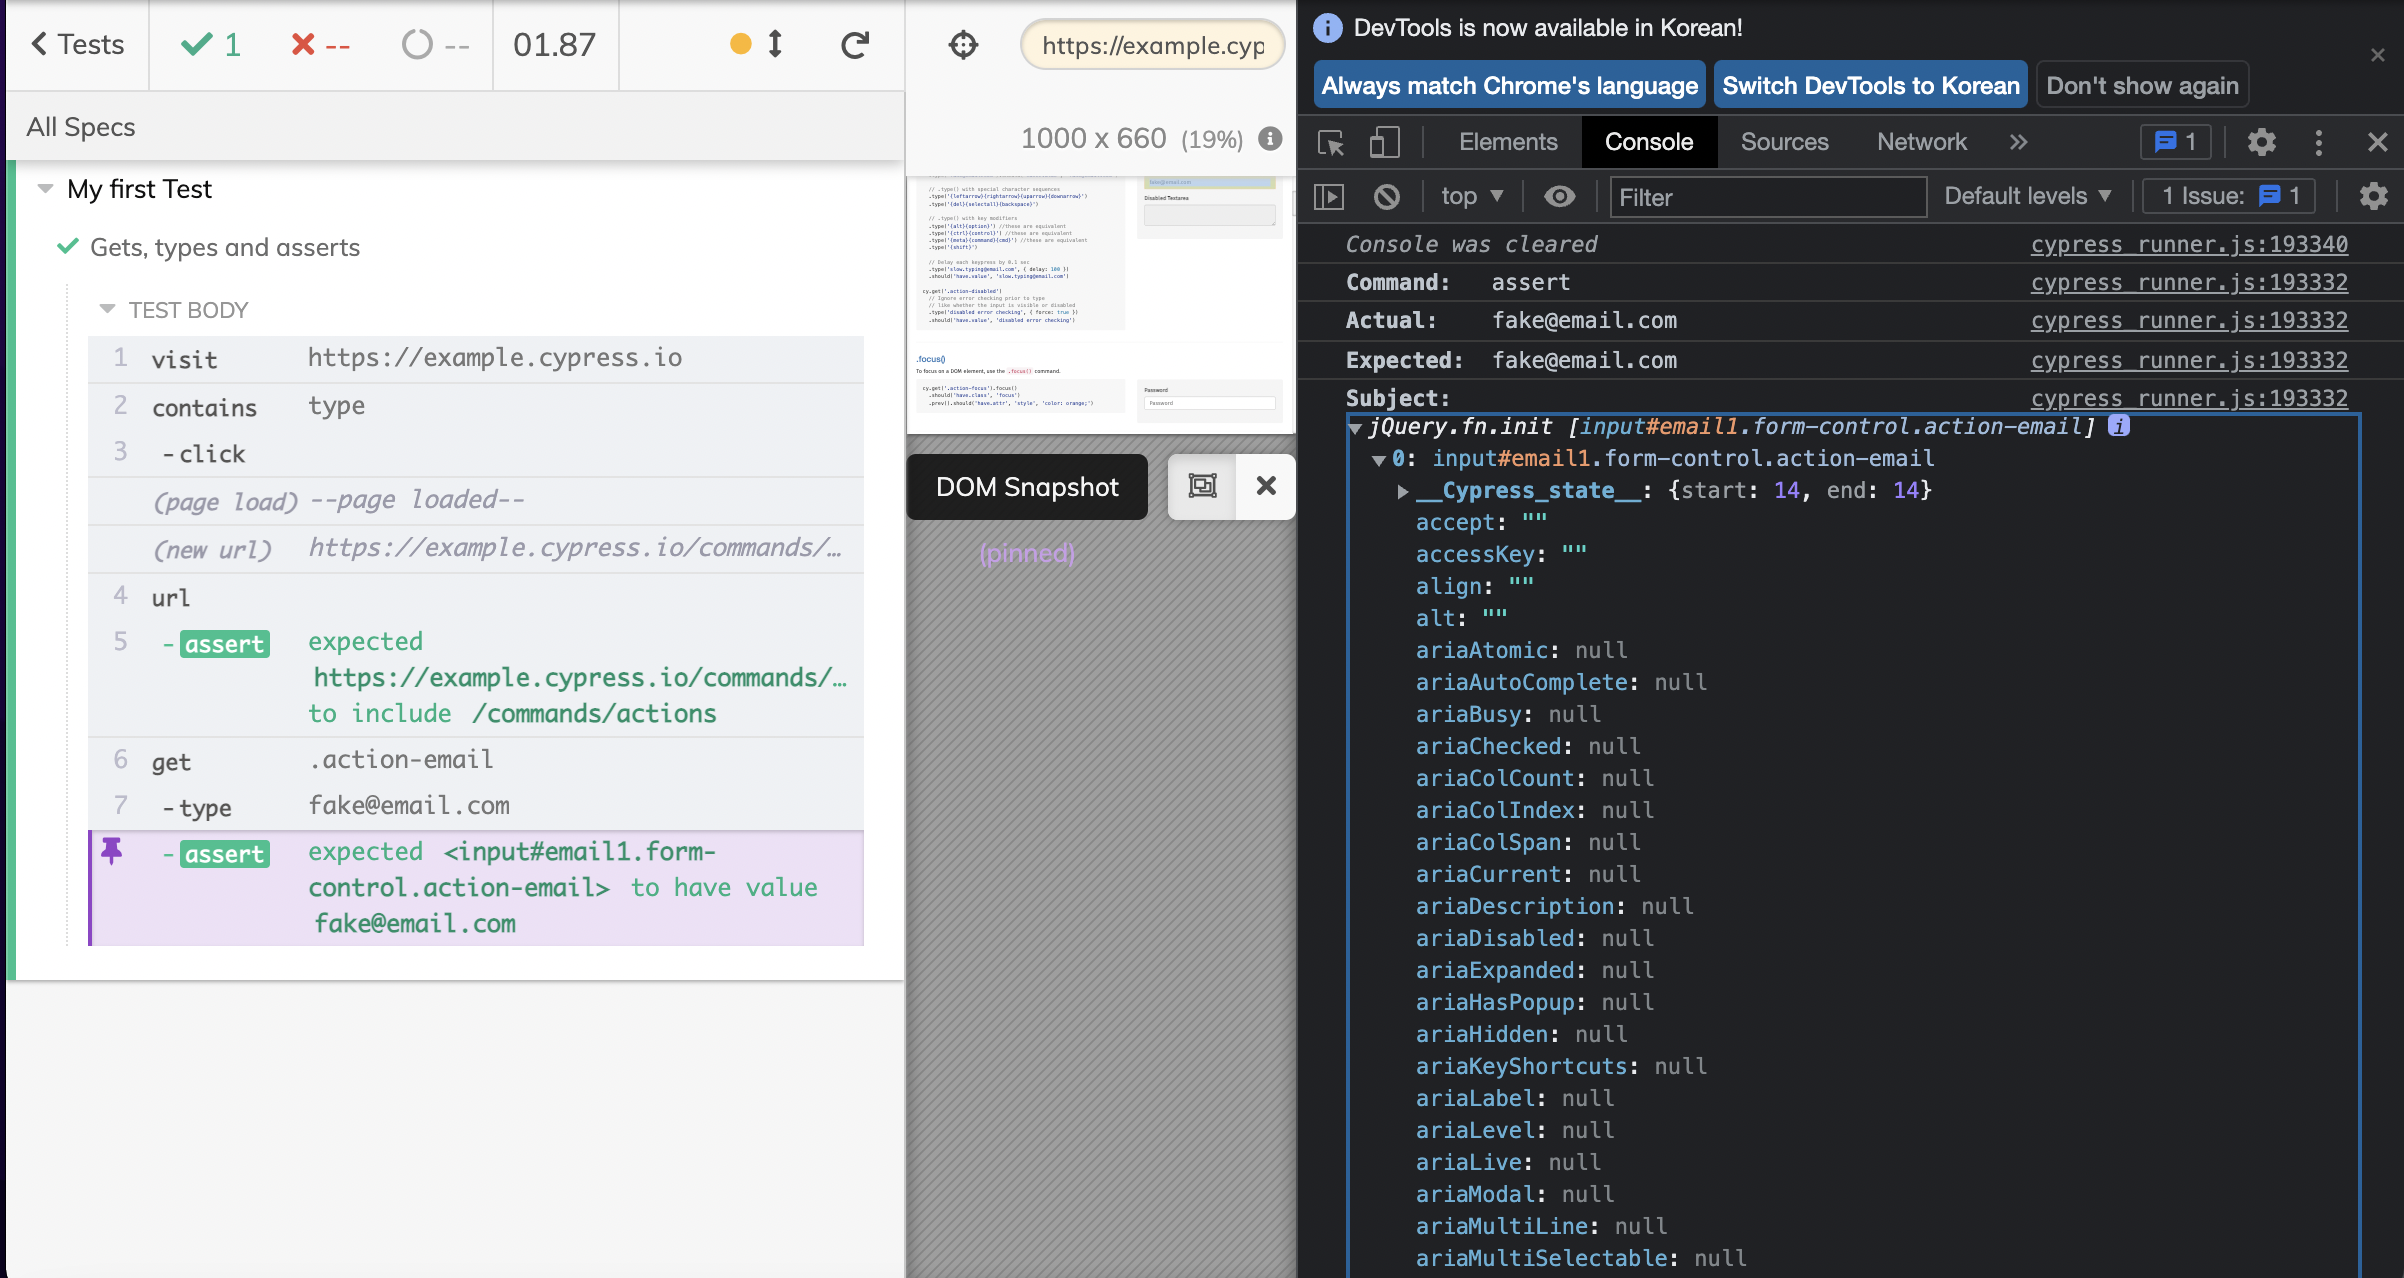
Task: Expand the __Cypress_state__ property
Action: tap(1403, 491)
